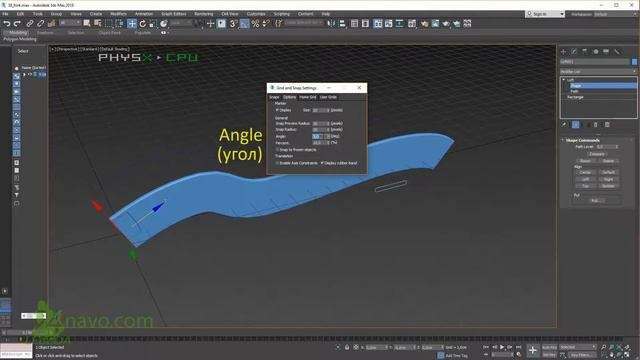Switch to Snaps tab in snap settings
Image resolution: width=640 pixels, height=360 pixels.
click(x=274, y=97)
